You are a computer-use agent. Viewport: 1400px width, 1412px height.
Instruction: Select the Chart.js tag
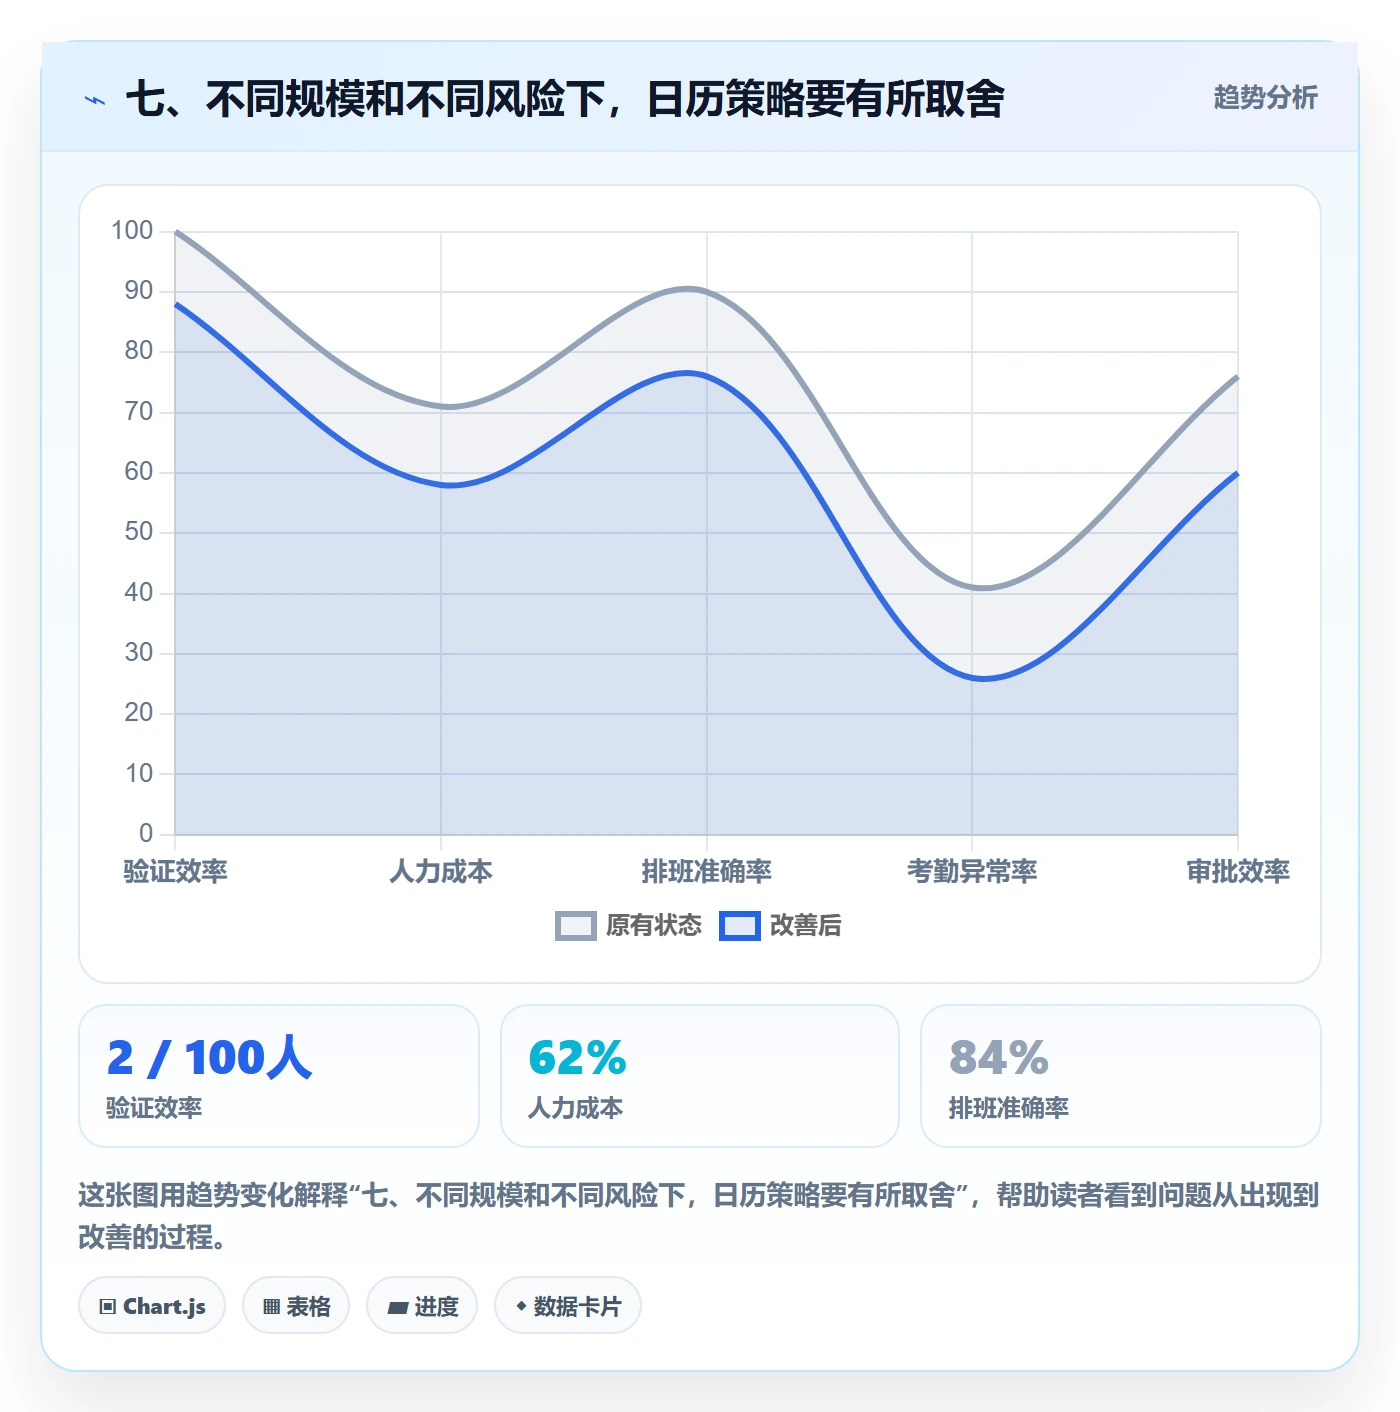tap(152, 1306)
